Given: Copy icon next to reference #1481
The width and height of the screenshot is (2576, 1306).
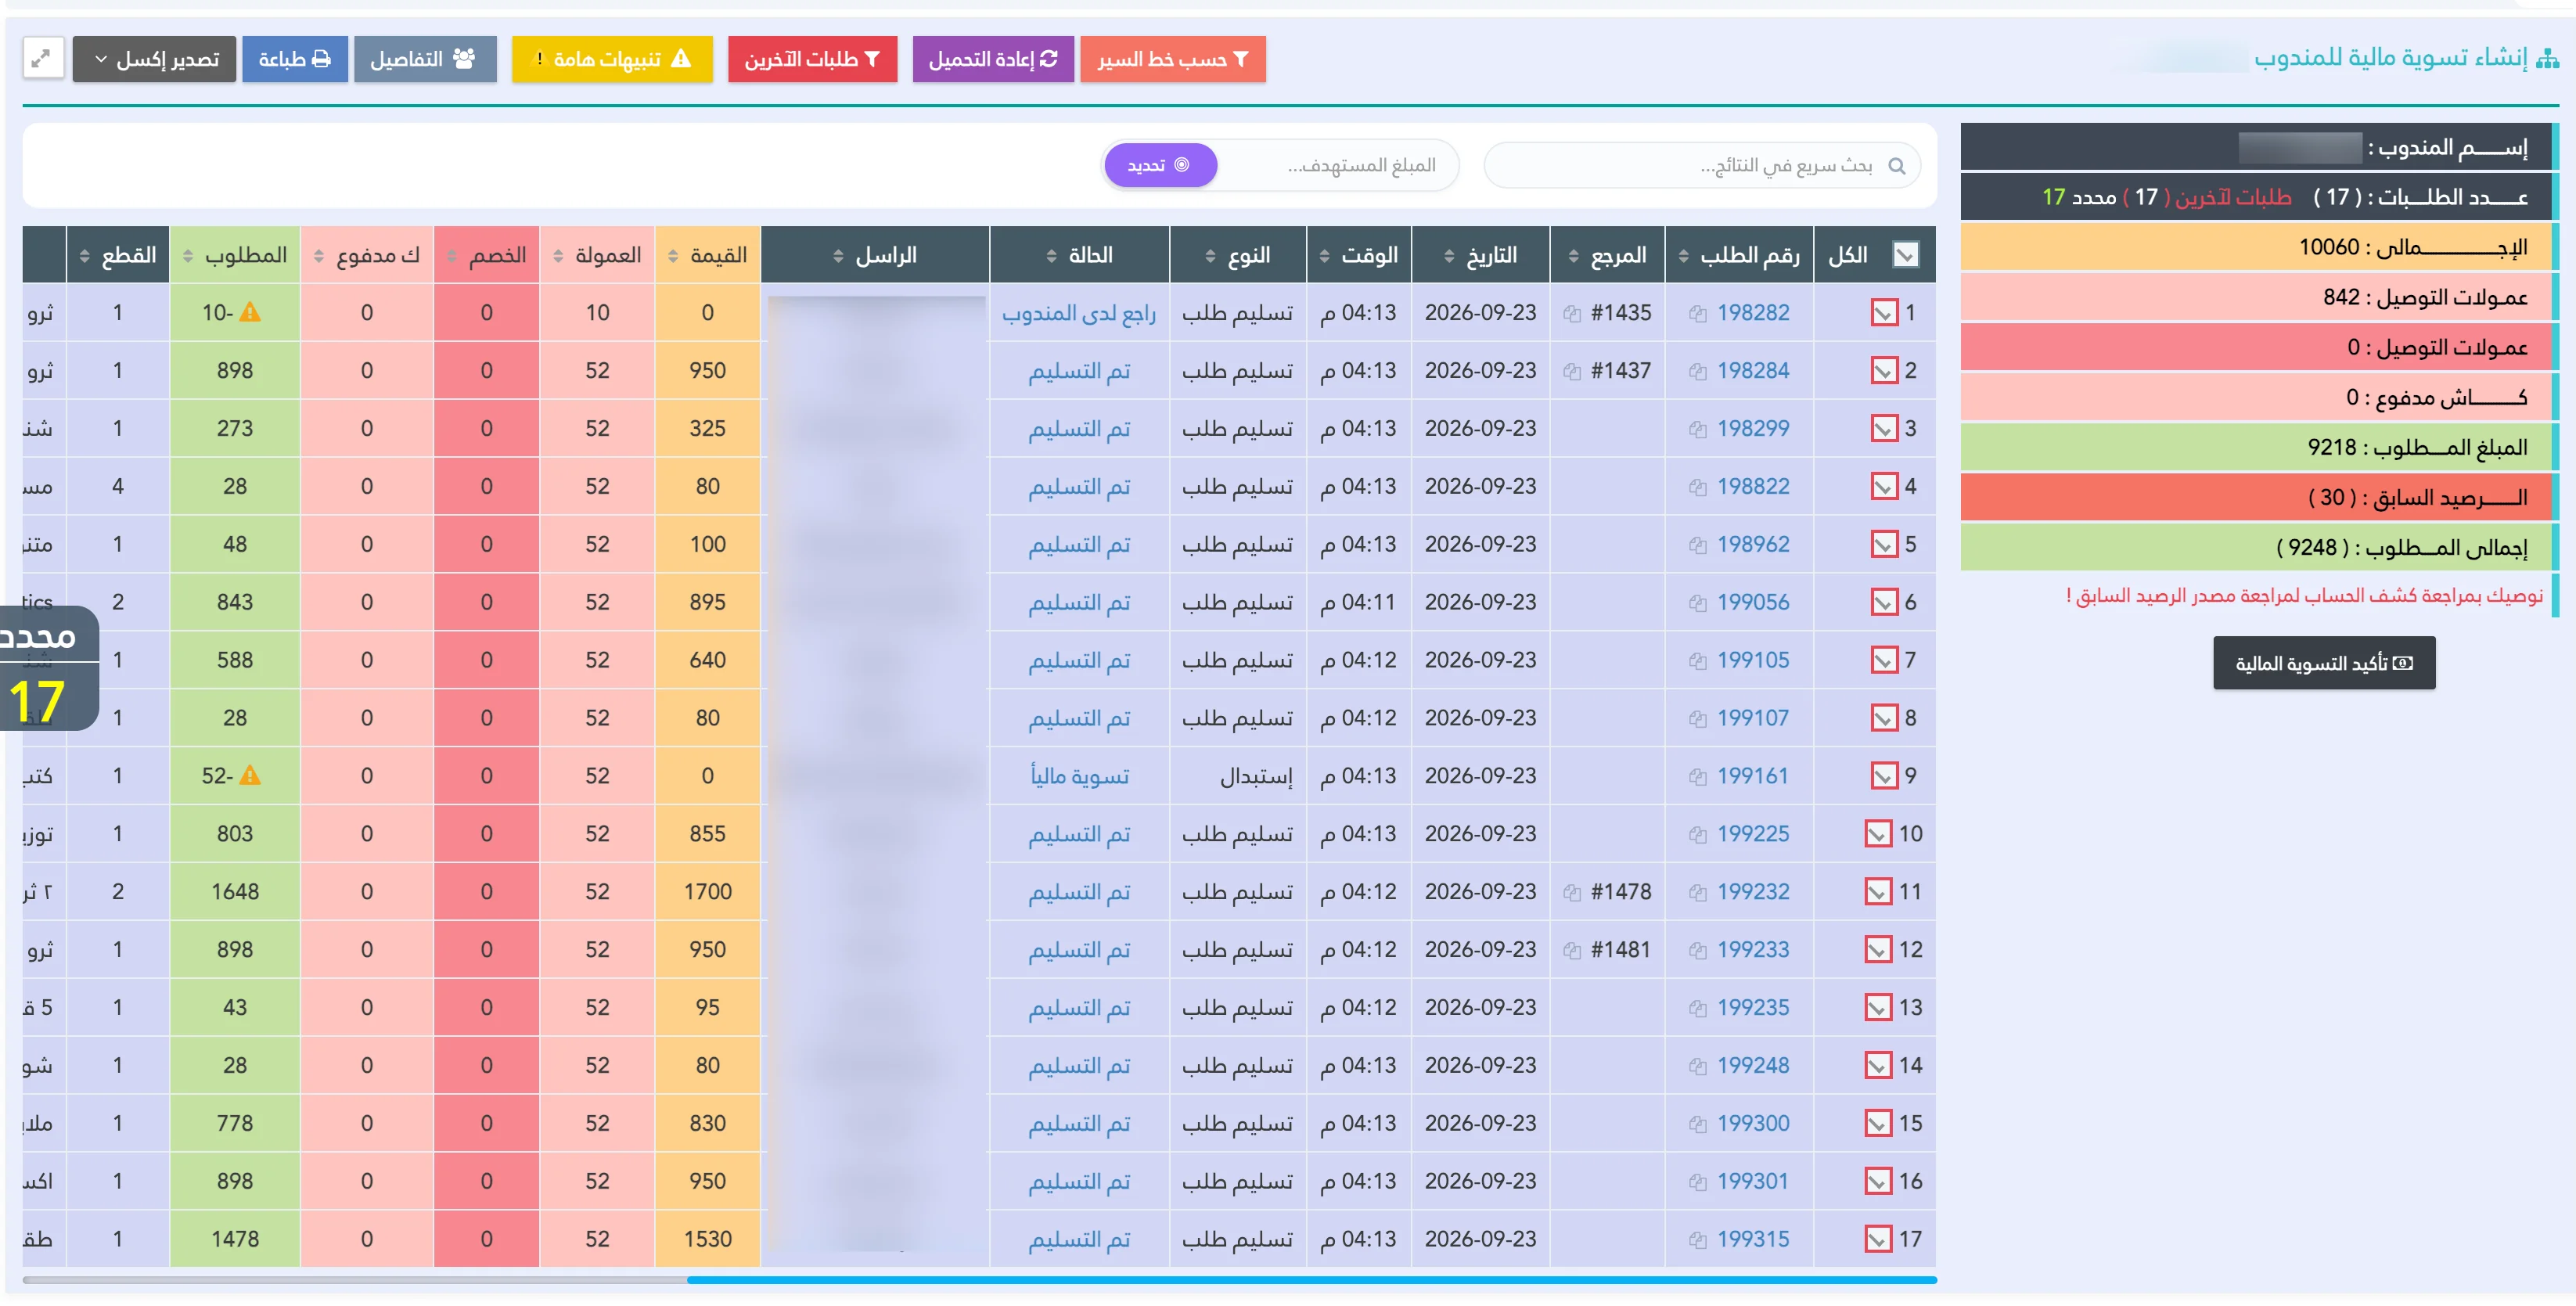Looking at the screenshot, I should coord(1572,951).
